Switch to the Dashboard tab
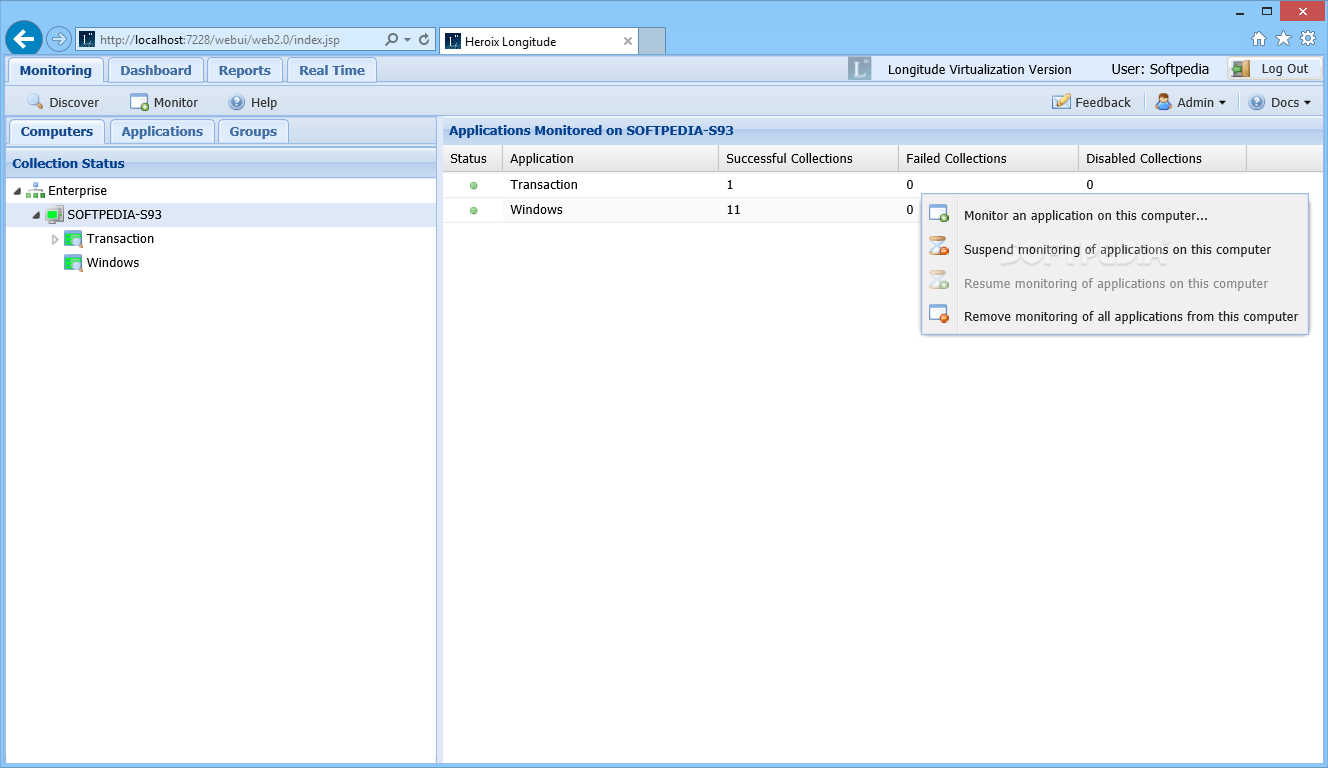The width and height of the screenshot is (1328, 768). tap(156, 70)
